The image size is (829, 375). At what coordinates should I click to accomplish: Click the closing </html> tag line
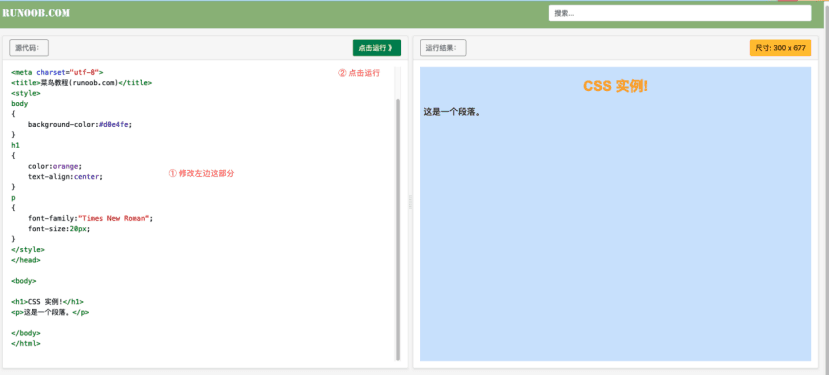pyautogui.click(x=25, y=343)
